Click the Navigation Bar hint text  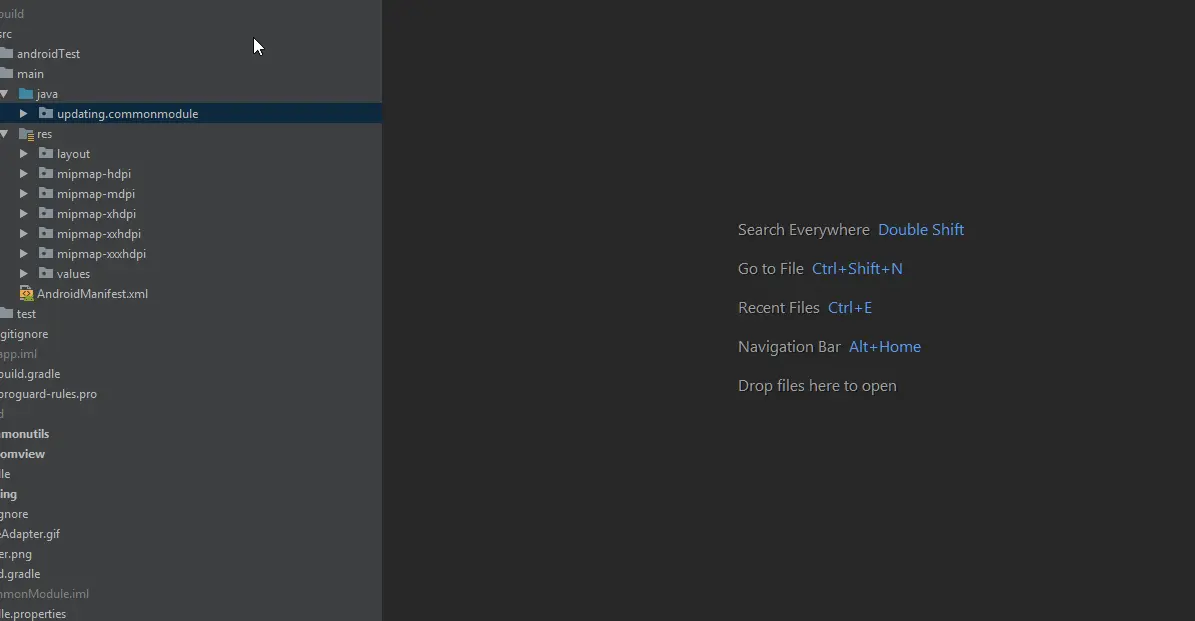click(789, 347)
